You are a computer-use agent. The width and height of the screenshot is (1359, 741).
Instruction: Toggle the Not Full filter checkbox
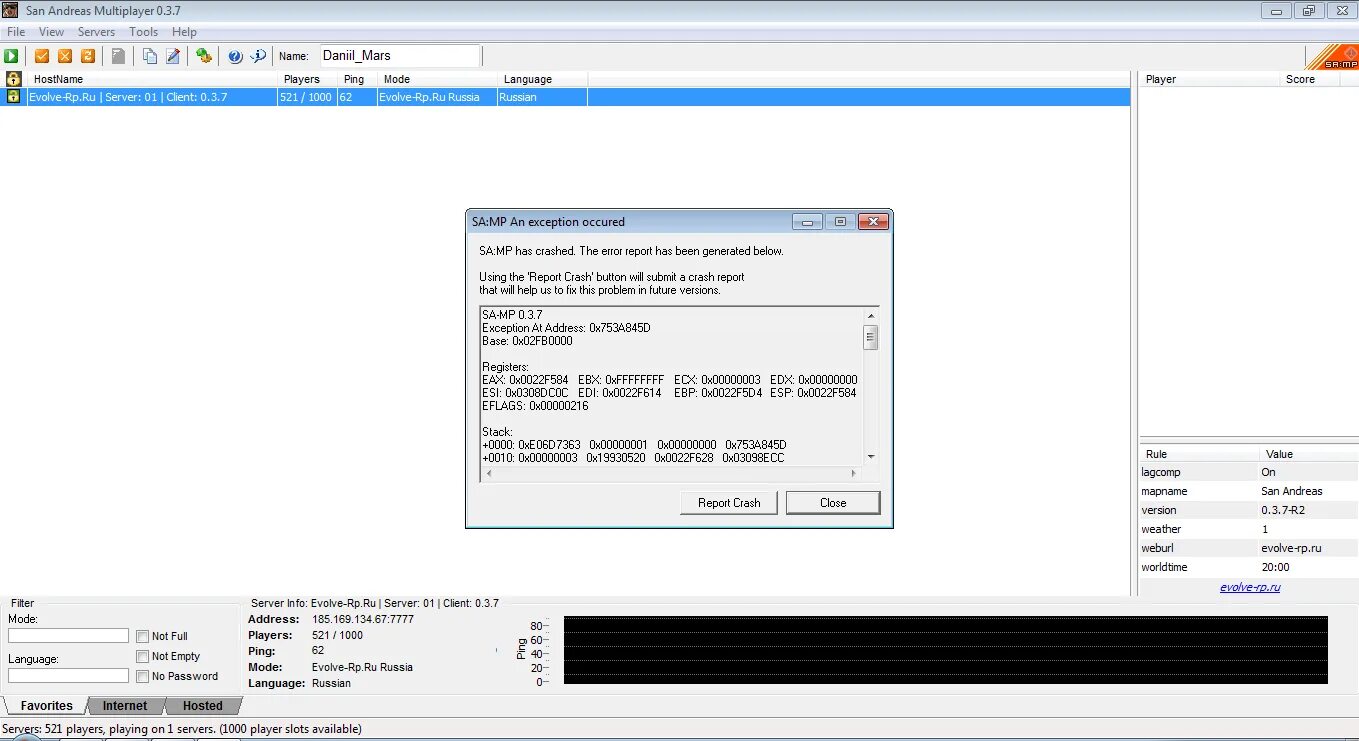pyautogui.click(x=143, y=636)
